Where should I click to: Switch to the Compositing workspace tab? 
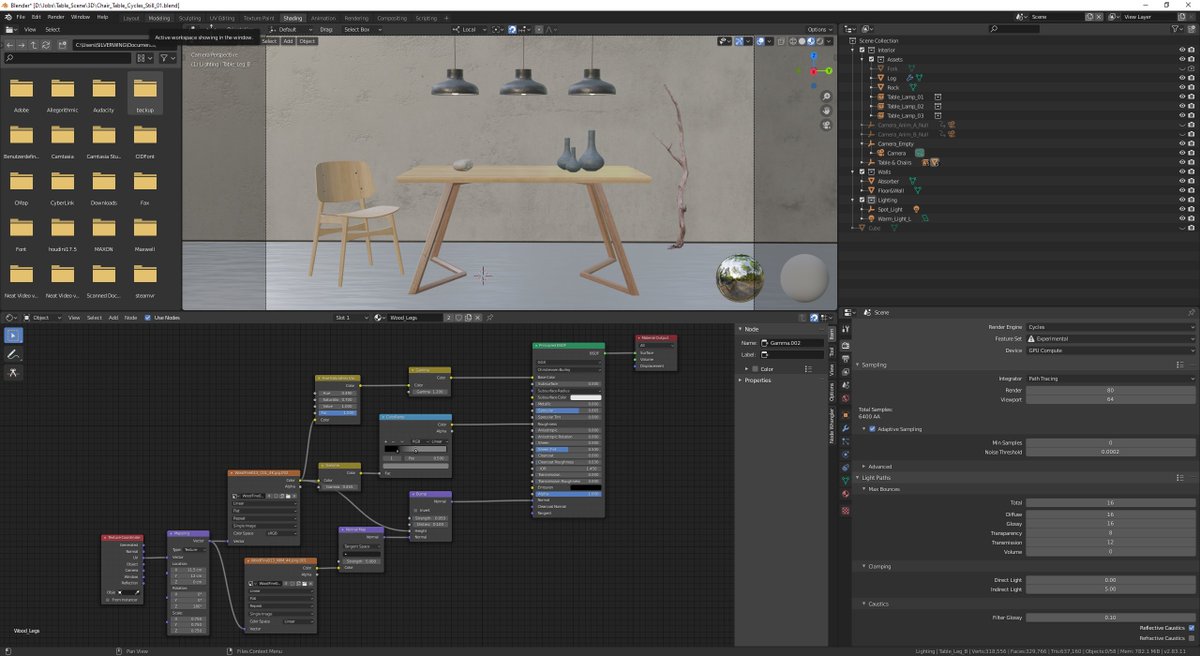(x=392, y=18)
